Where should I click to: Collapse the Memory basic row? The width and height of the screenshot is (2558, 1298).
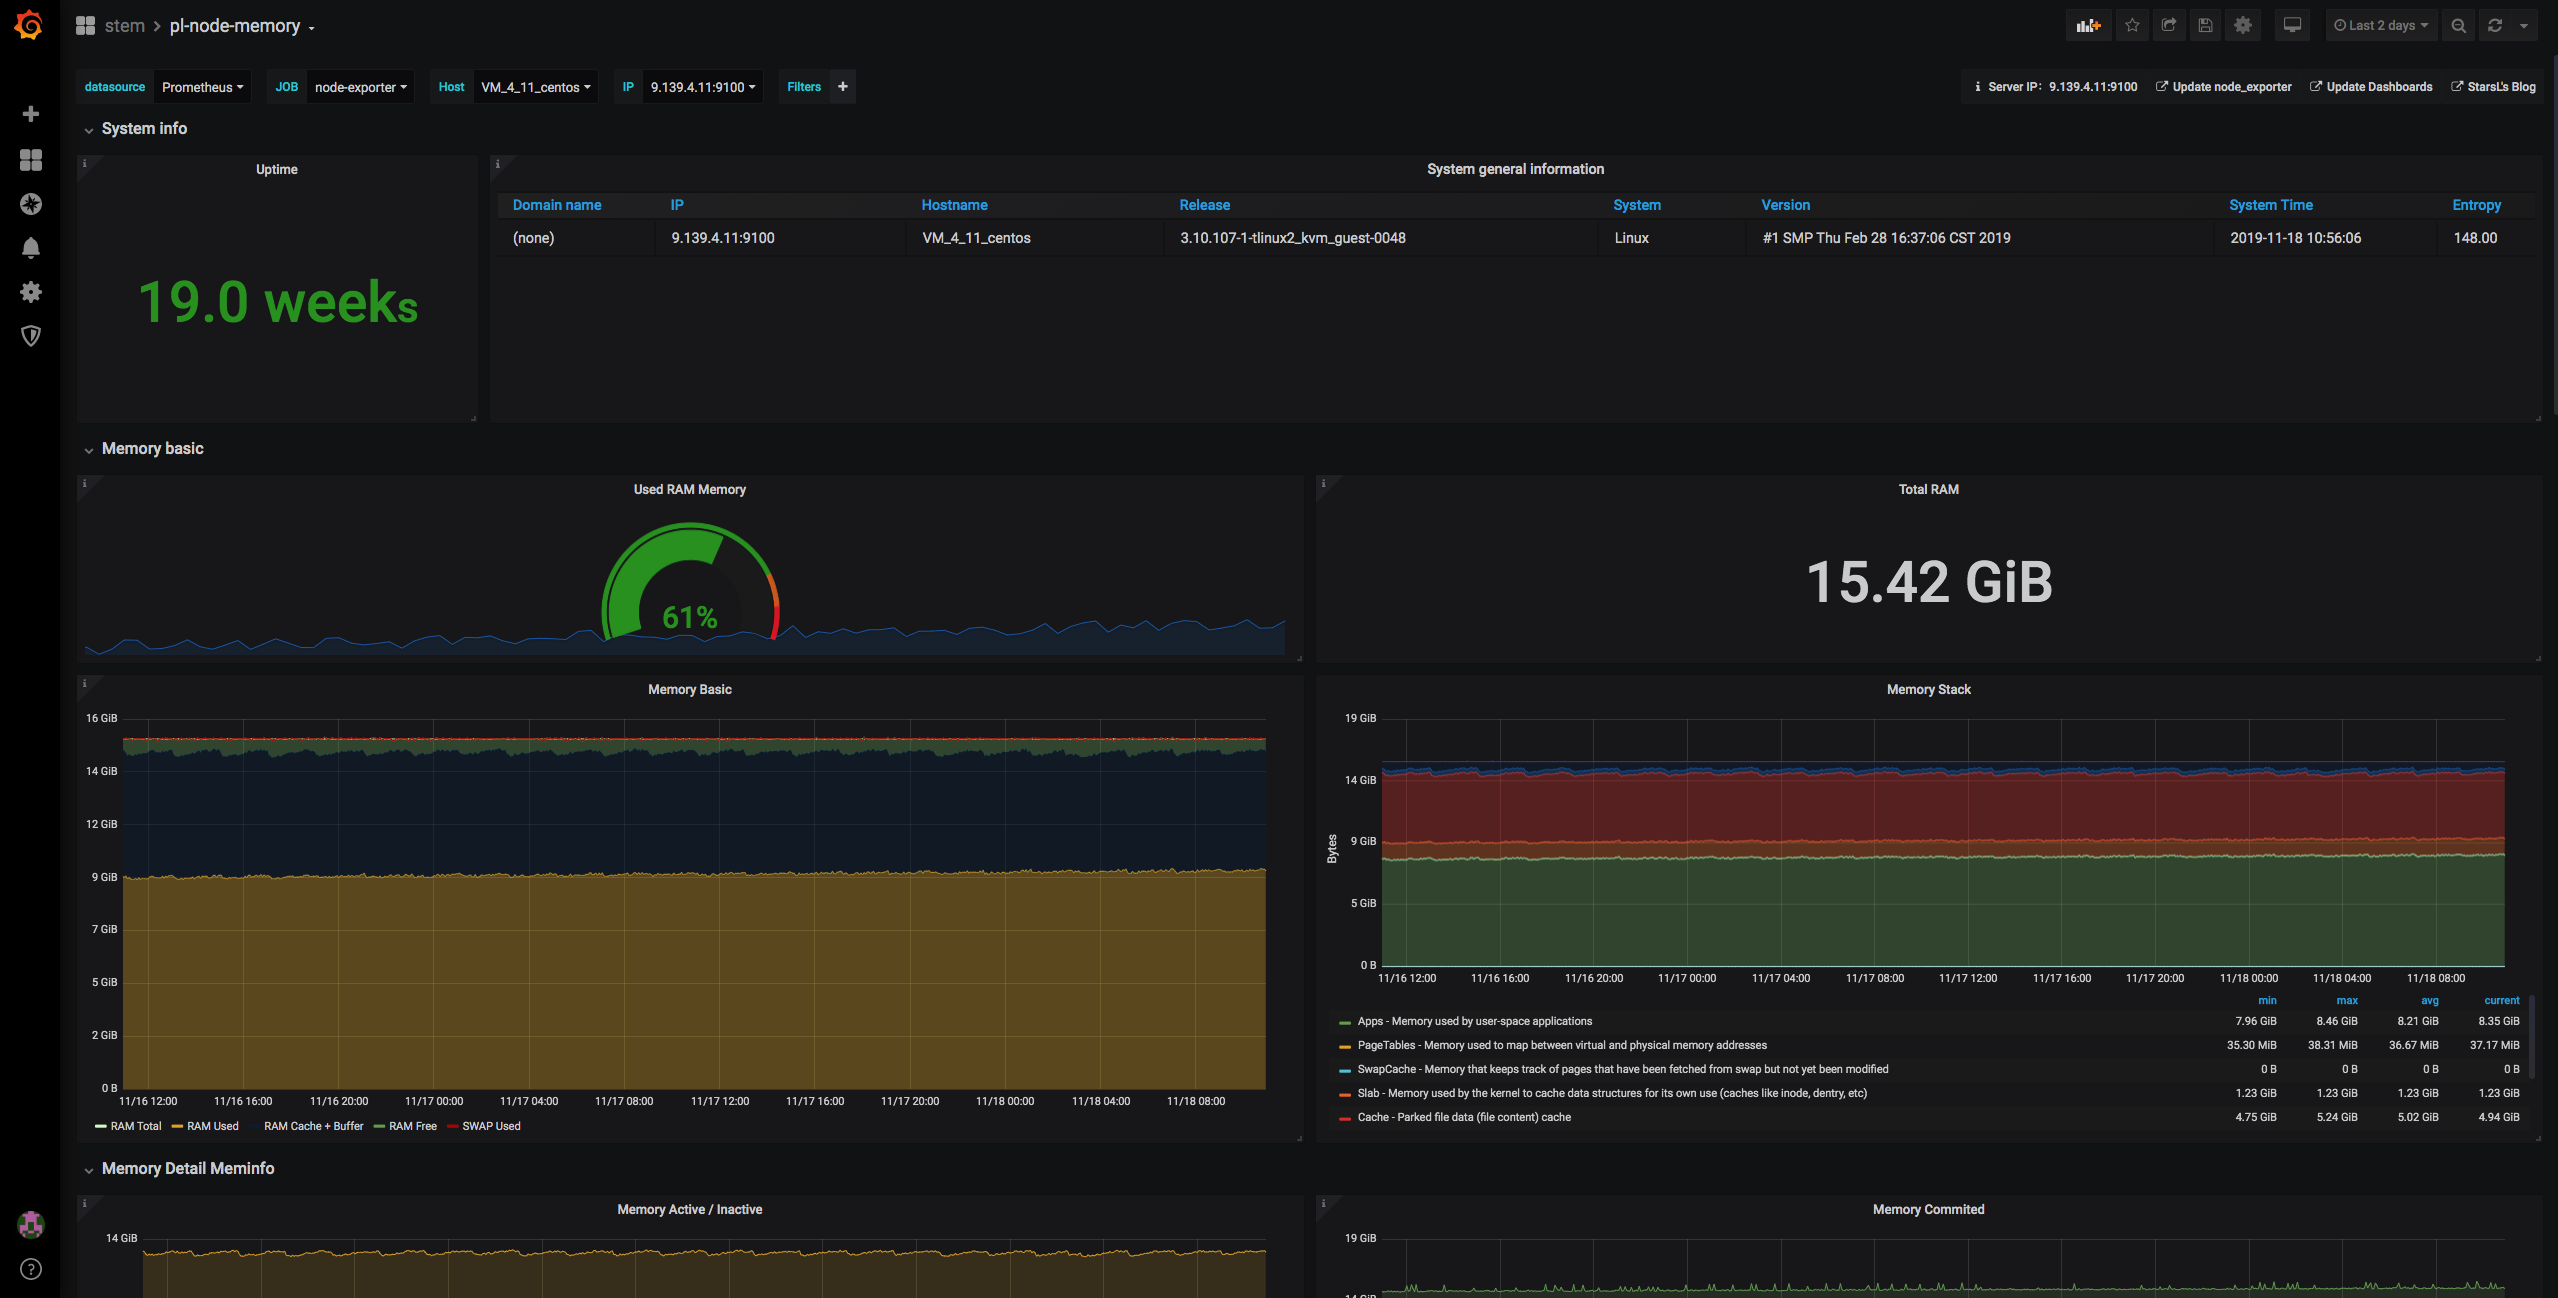152,449
